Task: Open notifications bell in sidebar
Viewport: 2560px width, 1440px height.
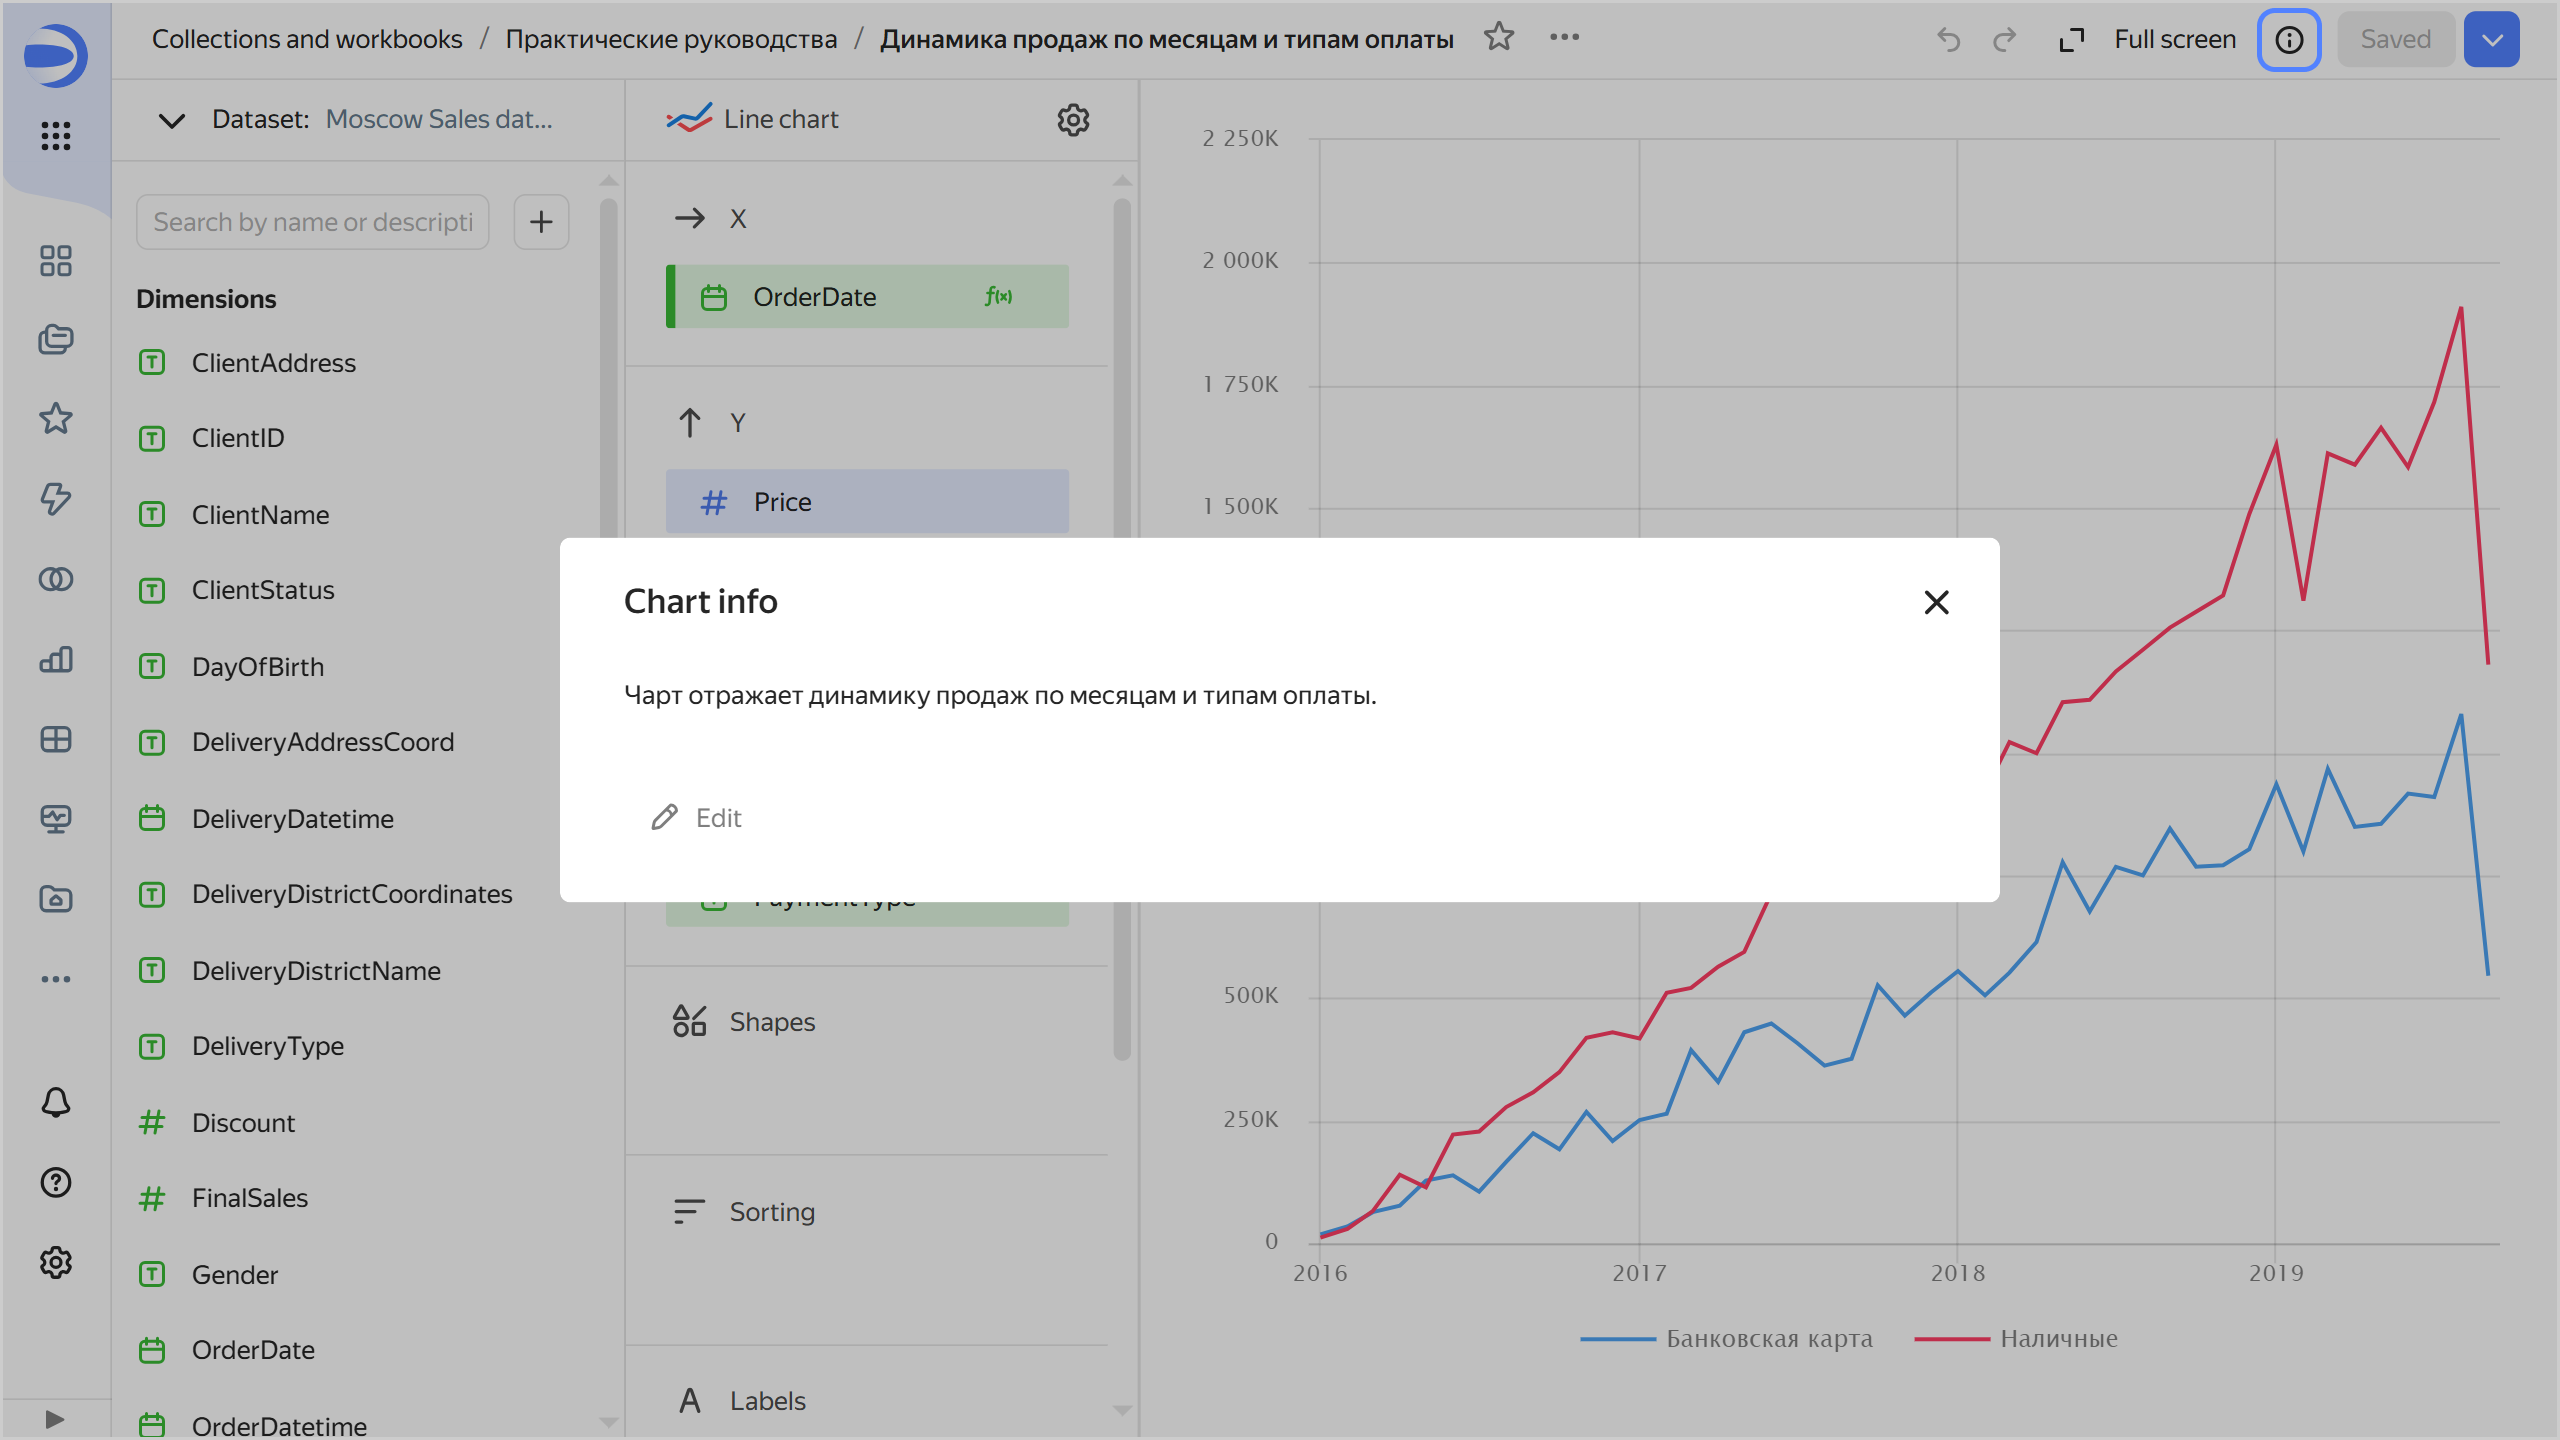Action: coord(56,1102)
